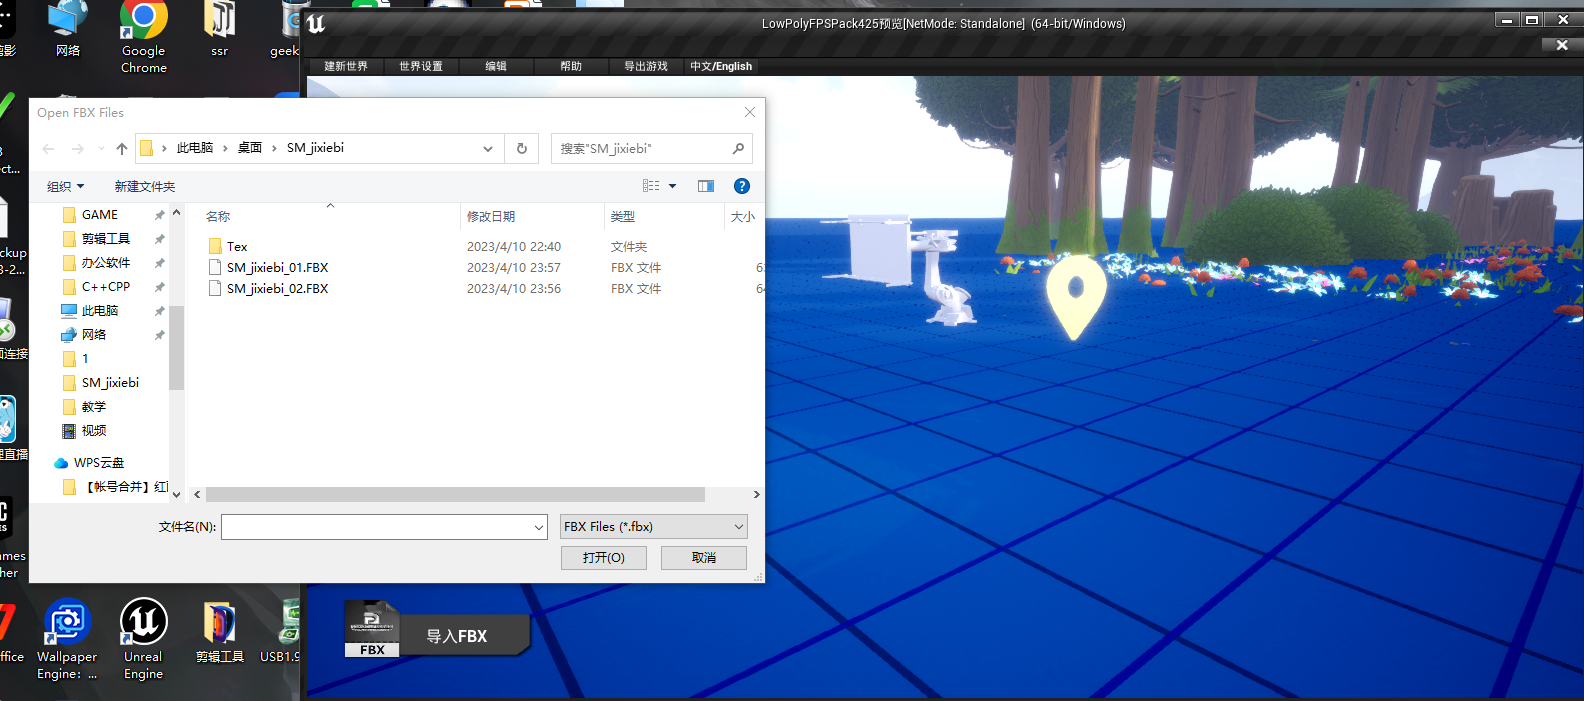The height and width of the screenshot is (701, 1584).
Task: Select 视频 in navigation pane
Action: click(94, 431)
